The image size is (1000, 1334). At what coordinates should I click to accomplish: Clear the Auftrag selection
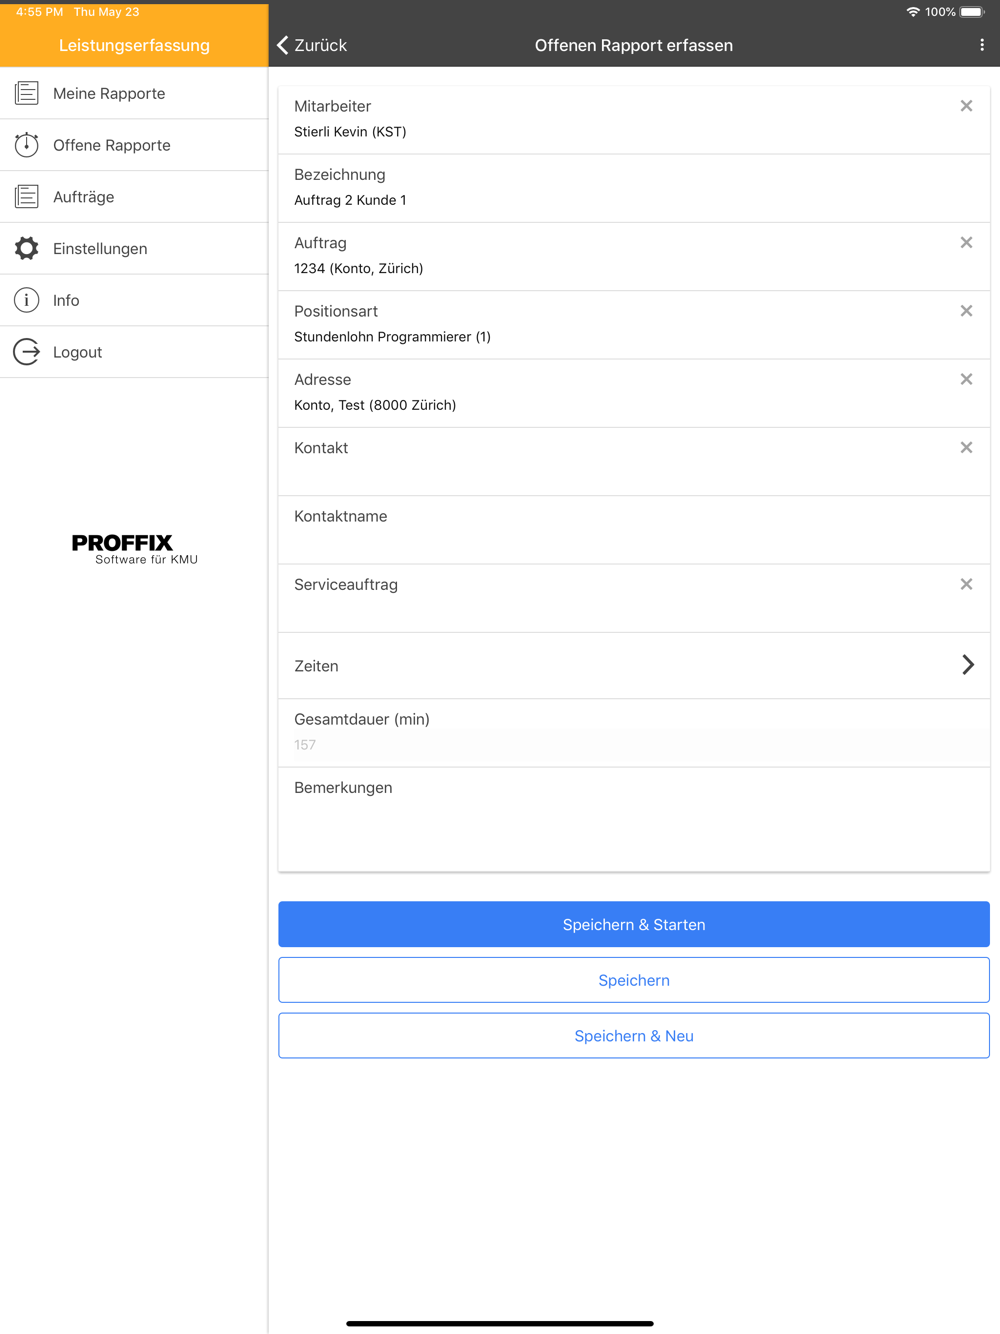coord(966,243)
